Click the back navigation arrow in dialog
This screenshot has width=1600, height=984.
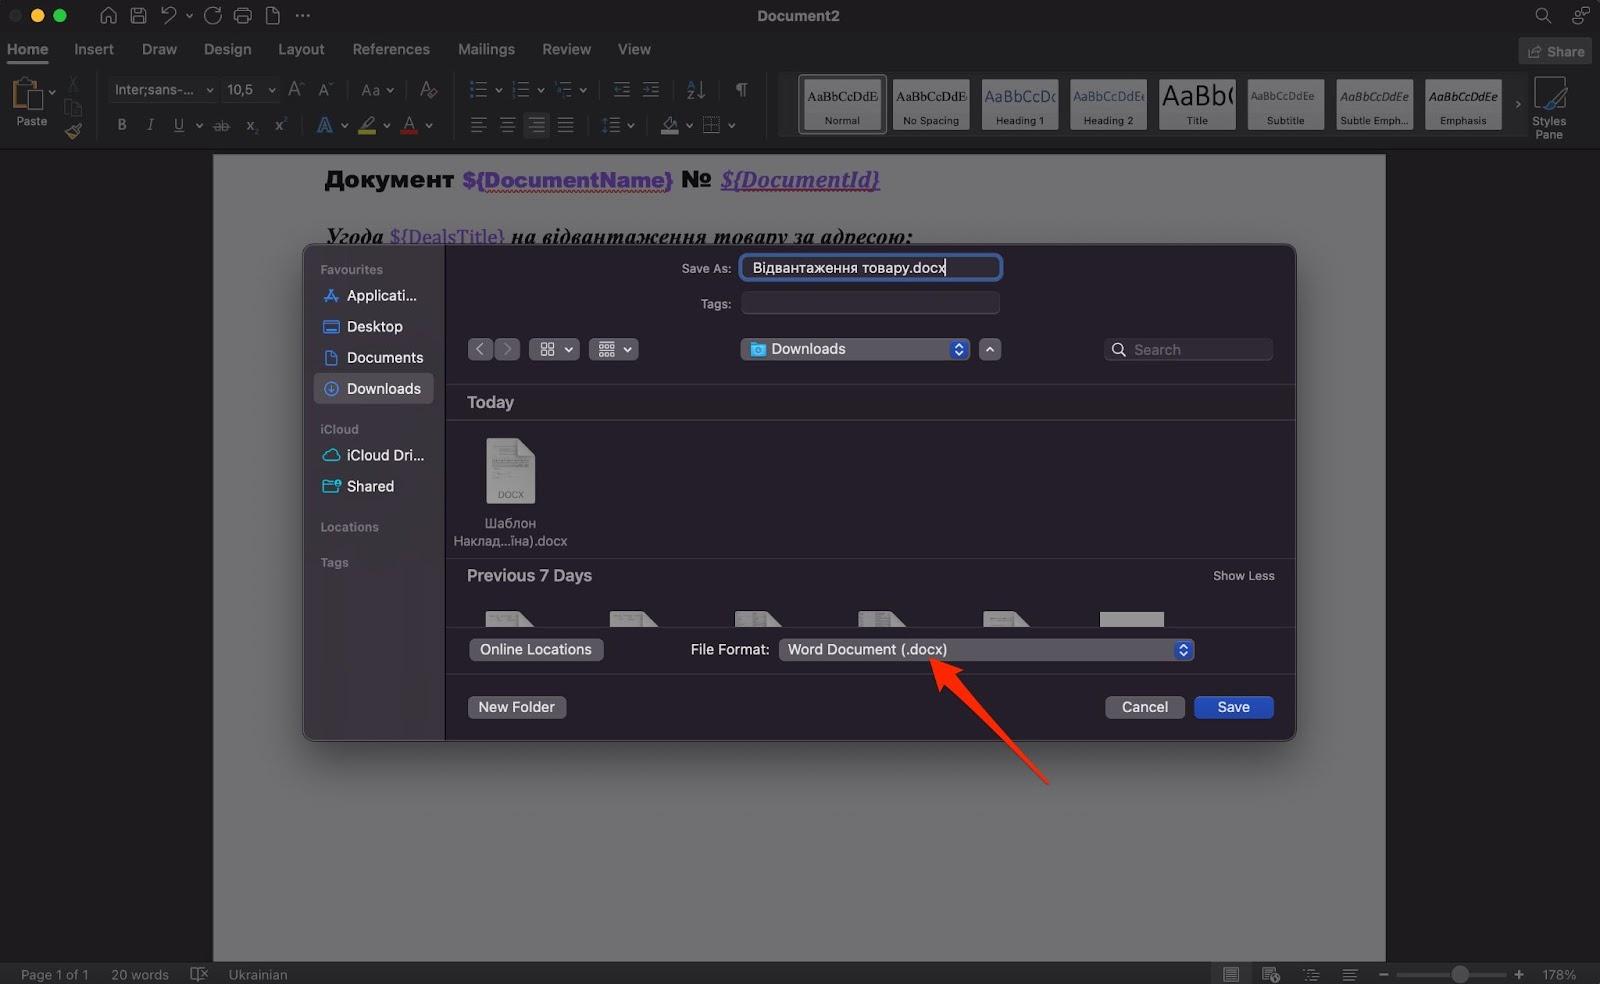[480, 349]
